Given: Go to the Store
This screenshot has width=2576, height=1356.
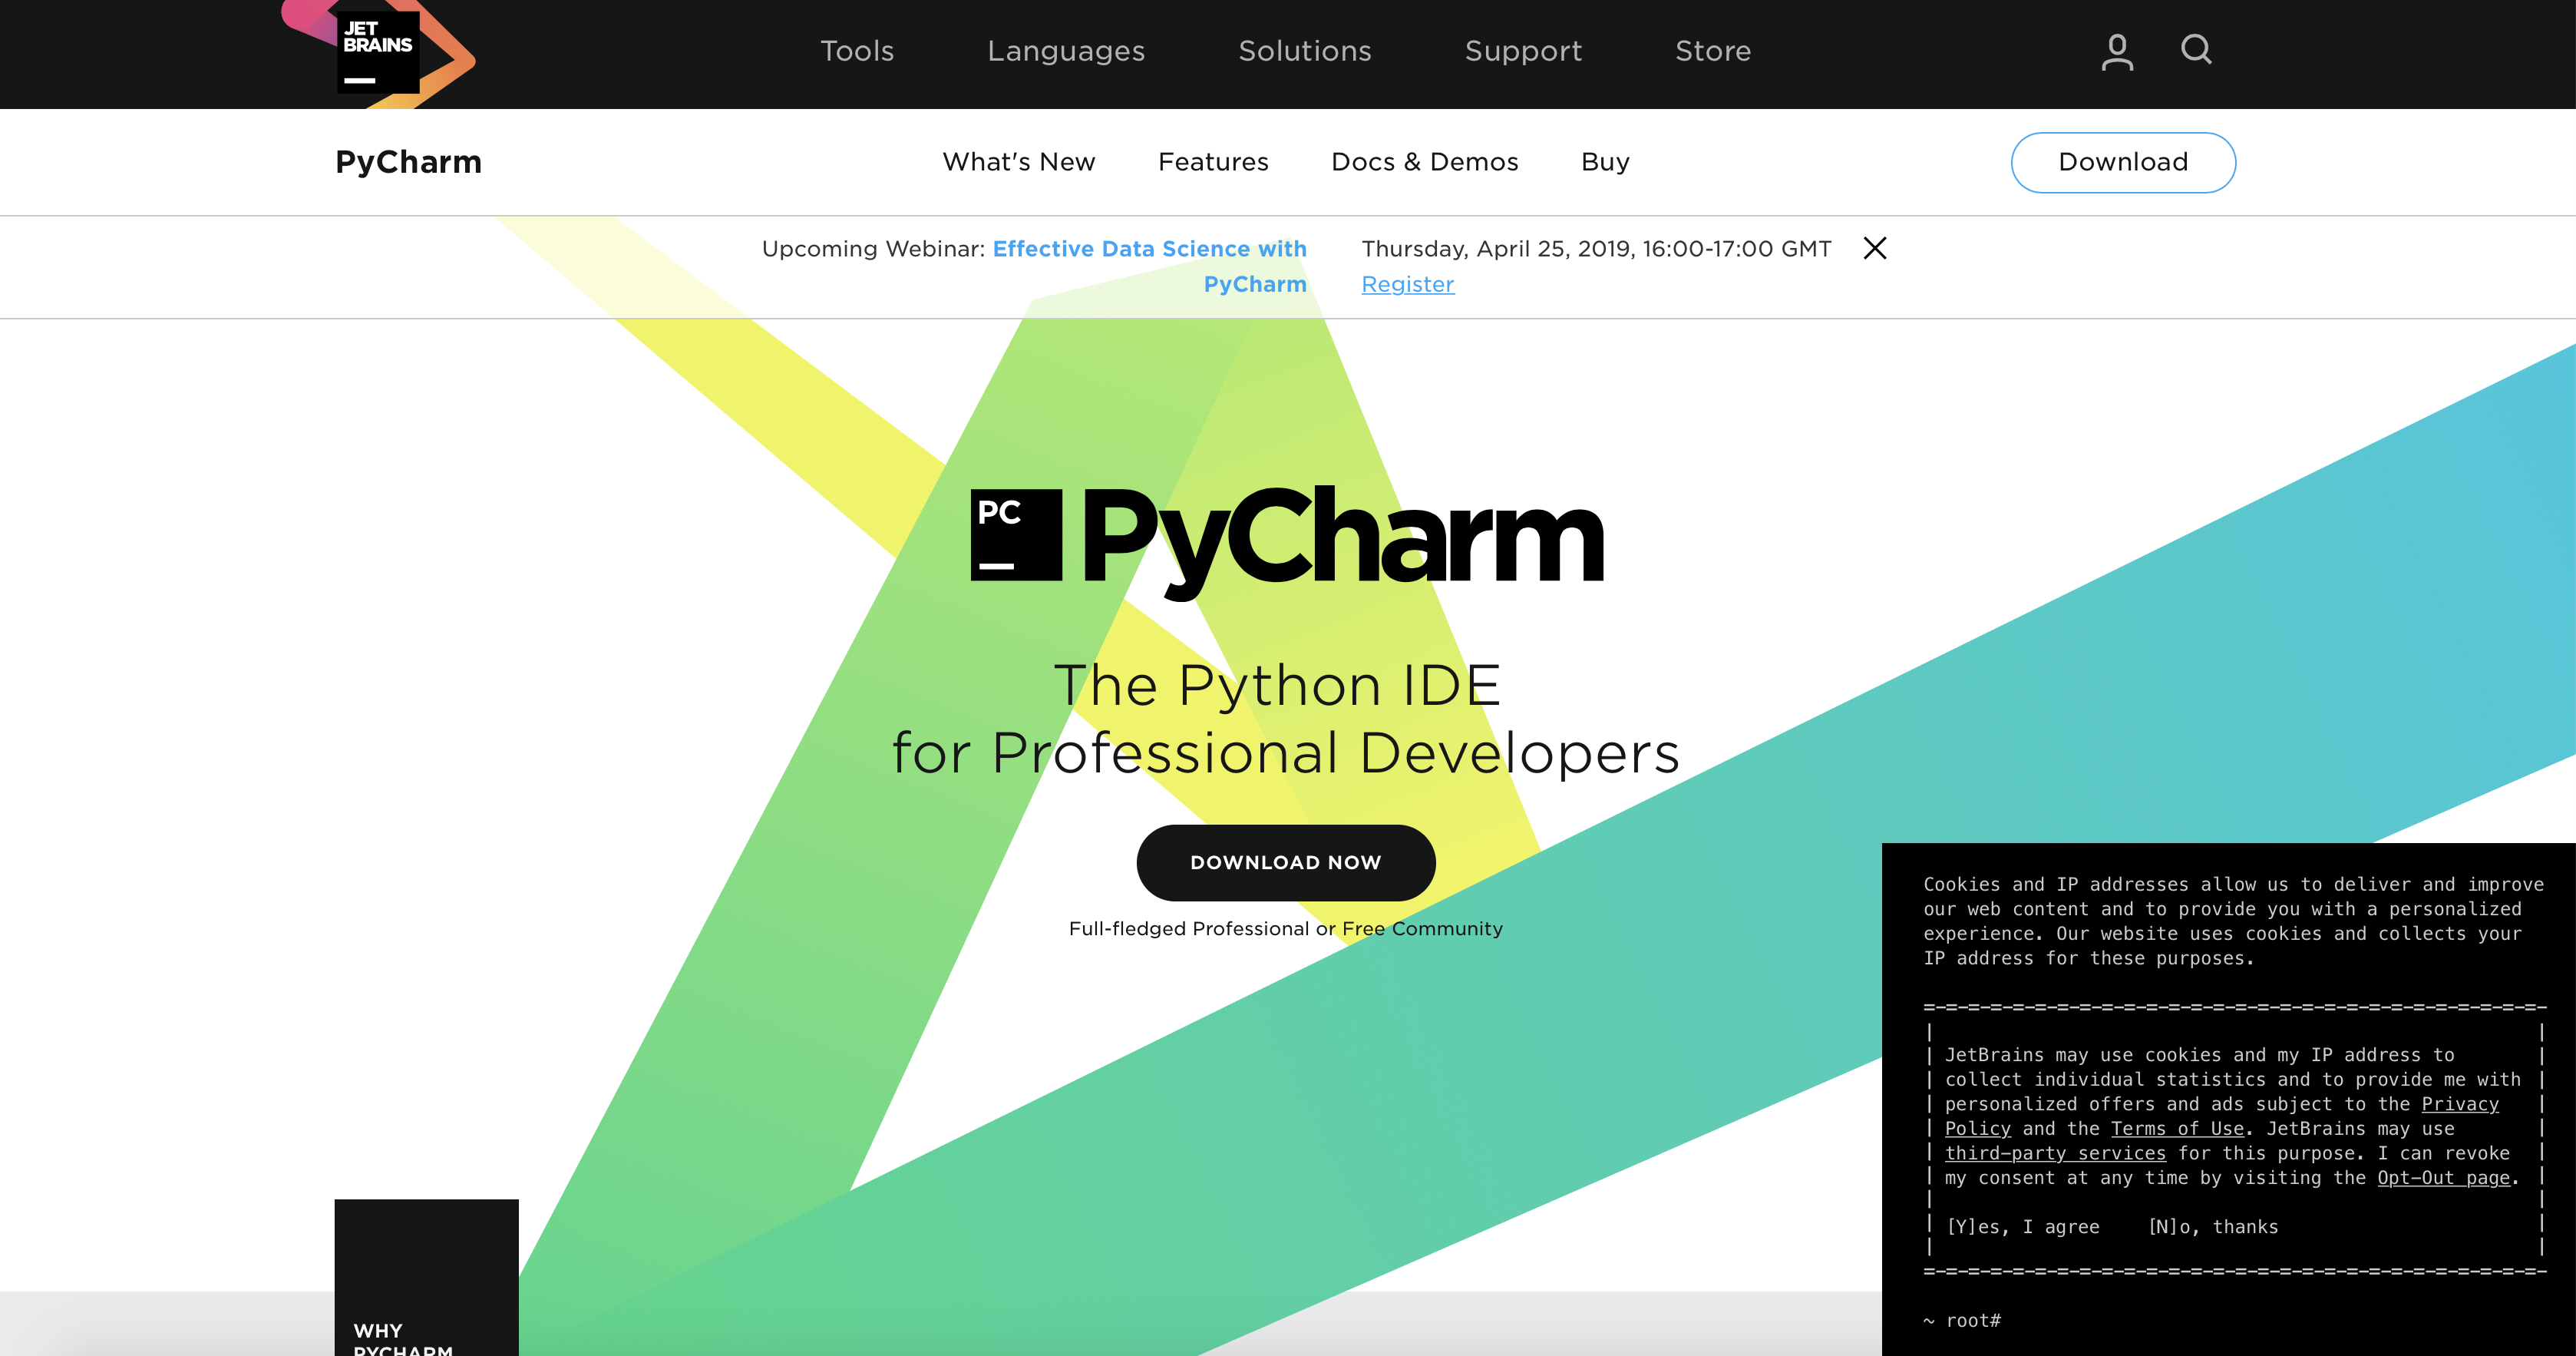Looking at the screenshot, I should click(1713, 51).
